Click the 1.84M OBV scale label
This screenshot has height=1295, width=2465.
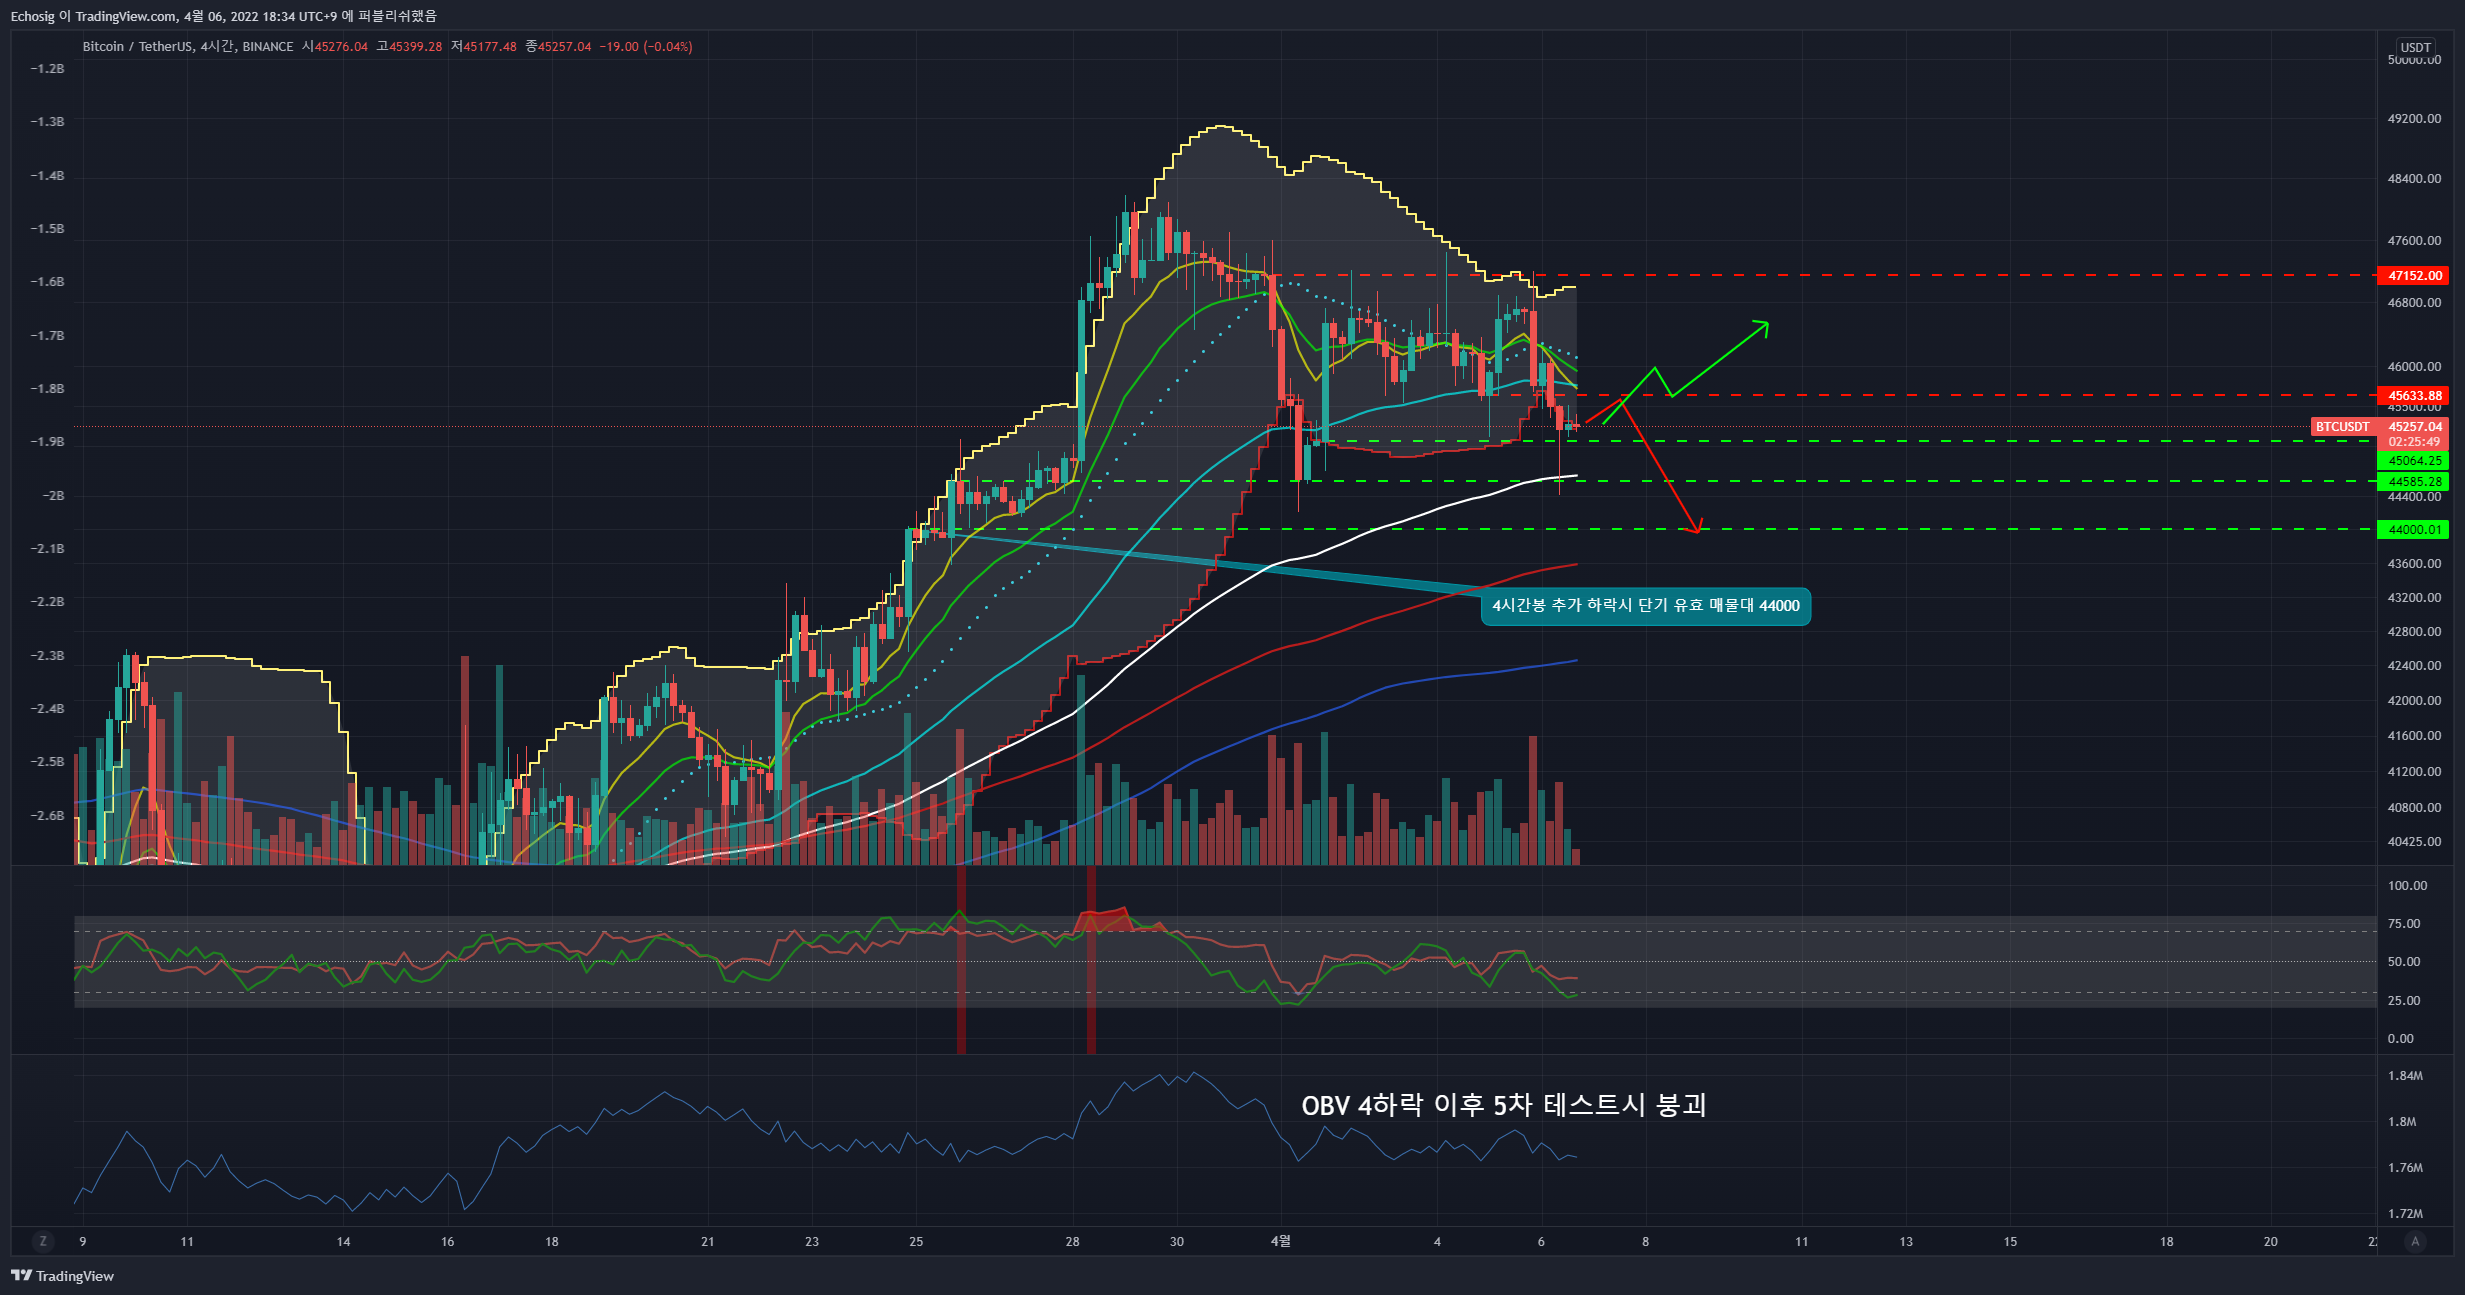2405,1075
